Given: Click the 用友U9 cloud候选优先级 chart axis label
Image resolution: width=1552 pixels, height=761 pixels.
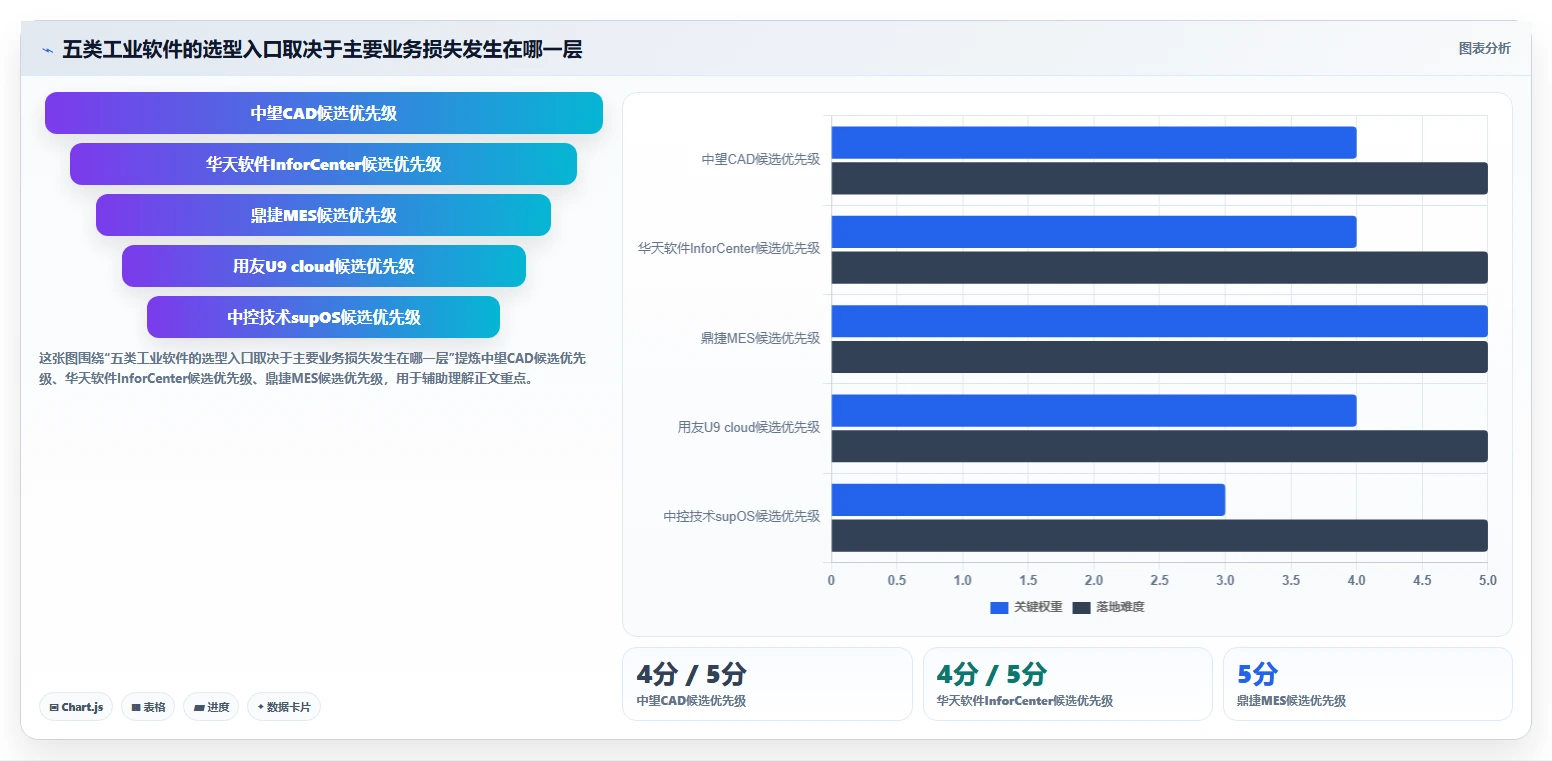Looking at the screenshot, I should pos(749,427).
